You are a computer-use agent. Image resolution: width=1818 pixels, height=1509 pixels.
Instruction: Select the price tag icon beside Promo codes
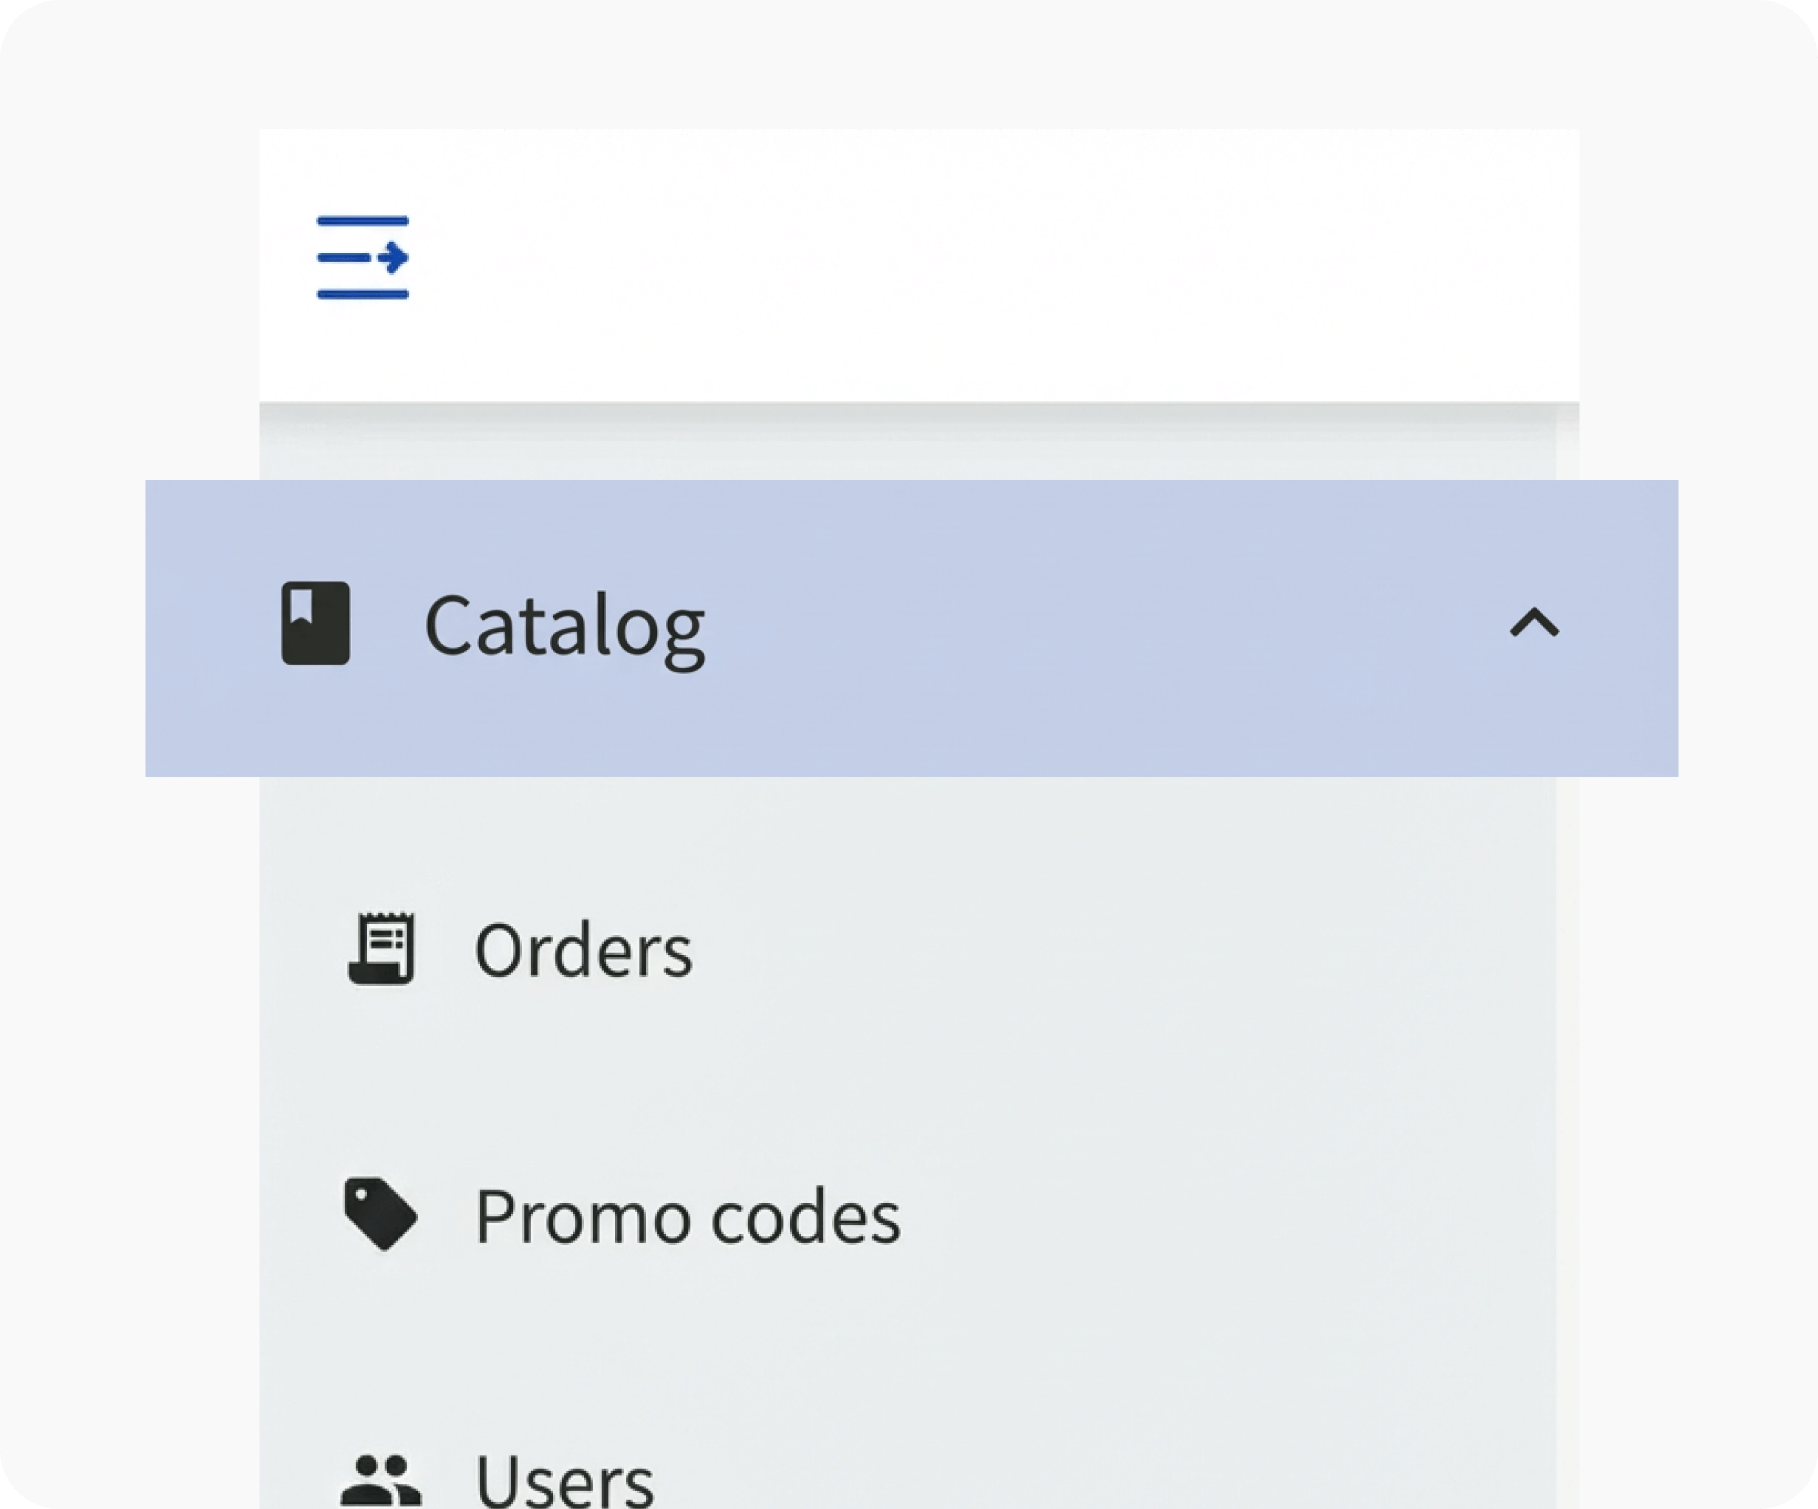coord(381,1214)
